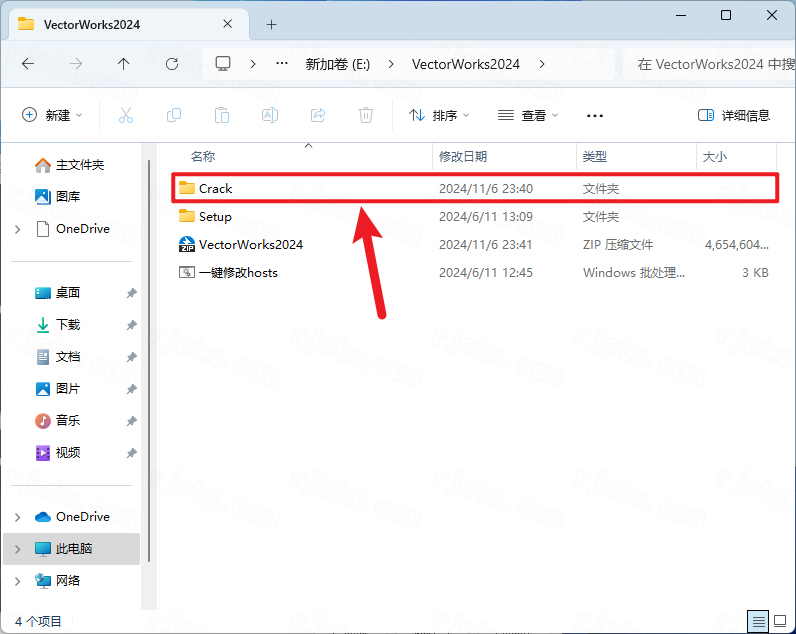Switch to large thumbnails view in status bar
Image resolution: width=796 pixels, height=634 pixels.
[x=780, y=621]
